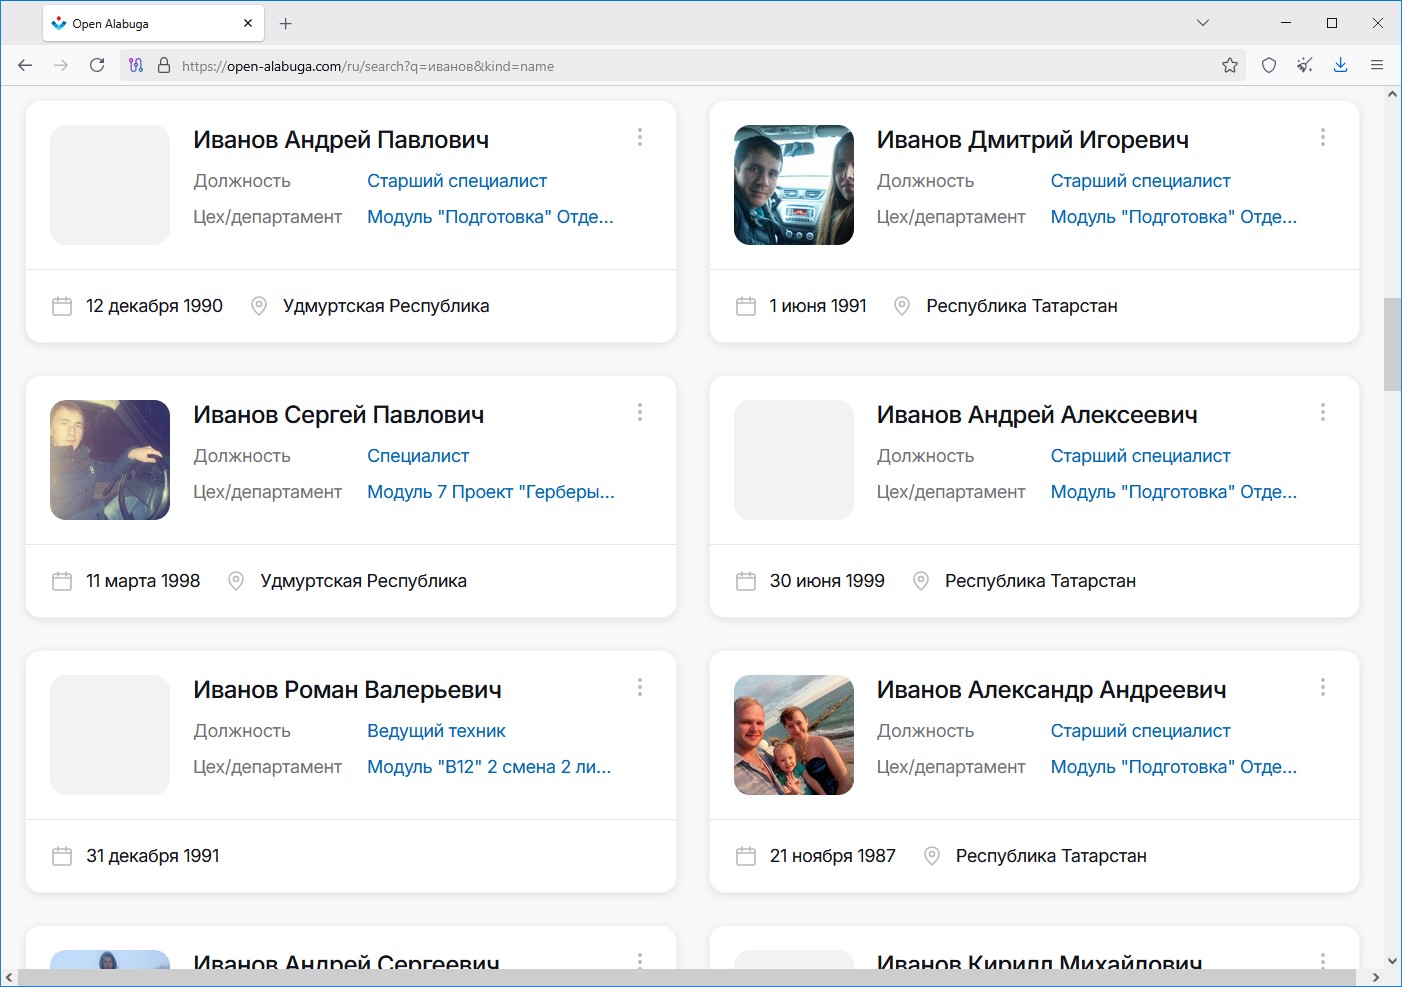The width and height of the screenshot is (1402, 987).
Task: Open Иванов Дмитрий Игоревич's profile photo
Action: (x=794, y=185)
